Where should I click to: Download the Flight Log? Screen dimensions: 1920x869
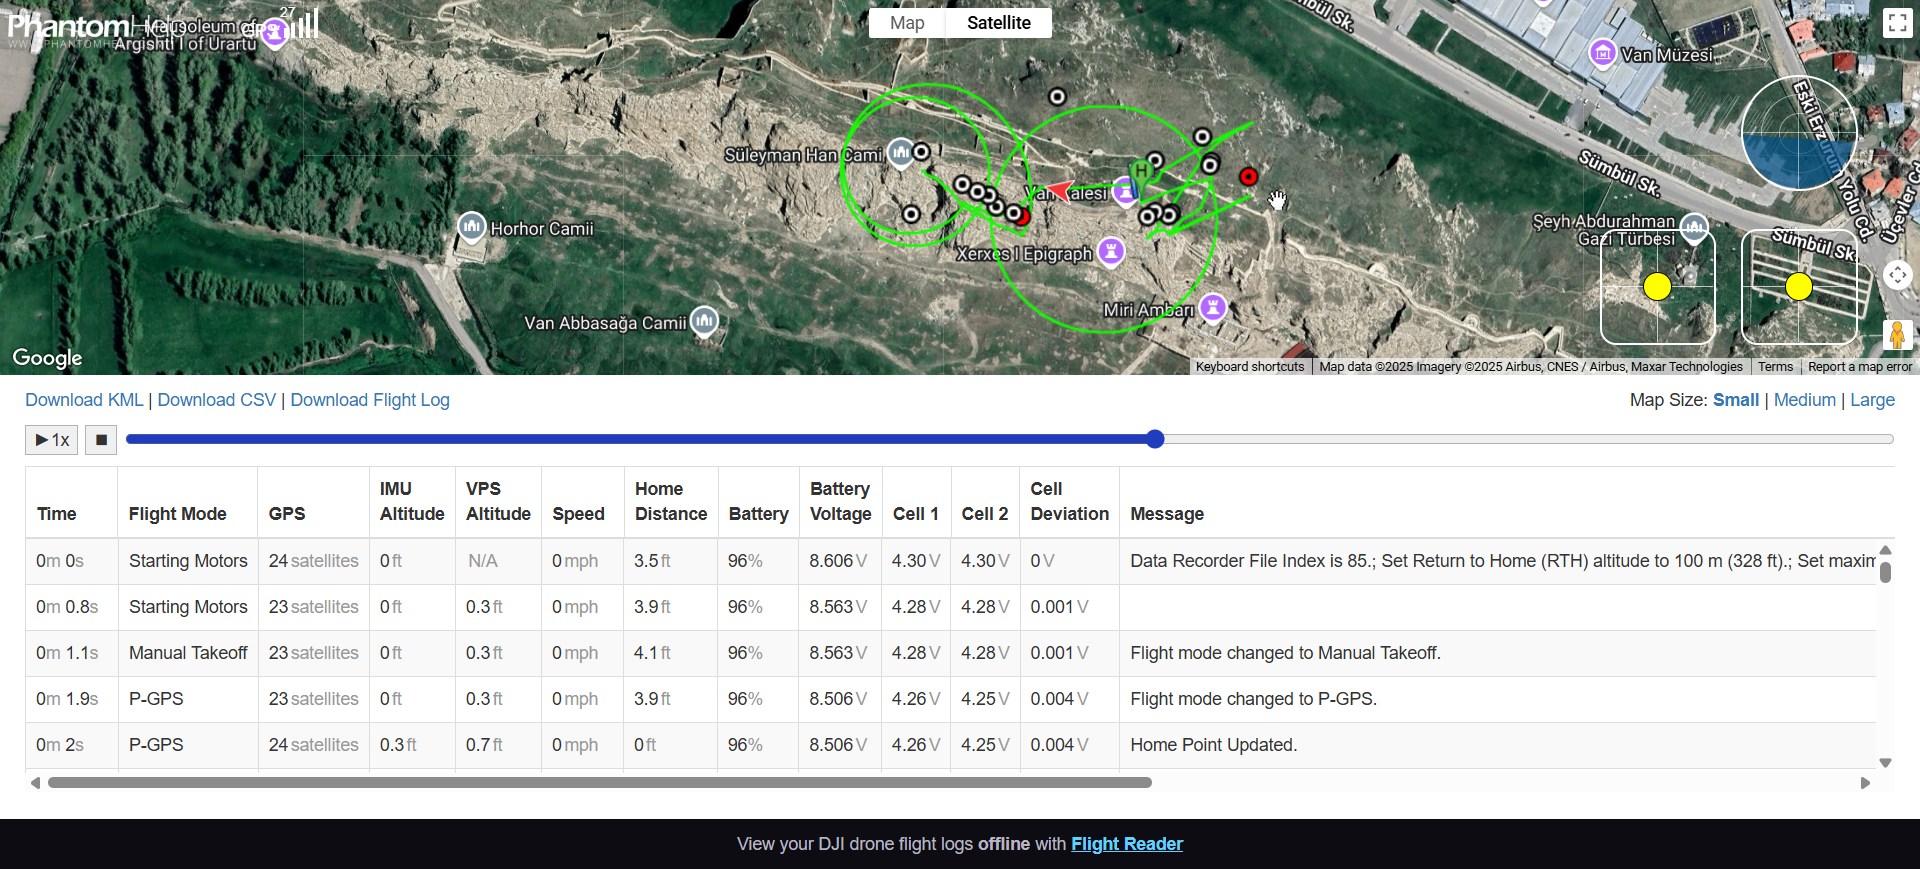[370, 400]
